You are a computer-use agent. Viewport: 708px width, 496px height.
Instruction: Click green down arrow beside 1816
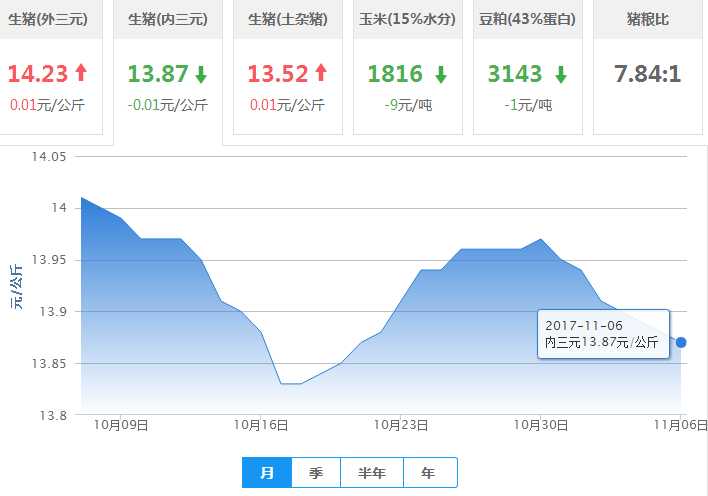[441, 74]
